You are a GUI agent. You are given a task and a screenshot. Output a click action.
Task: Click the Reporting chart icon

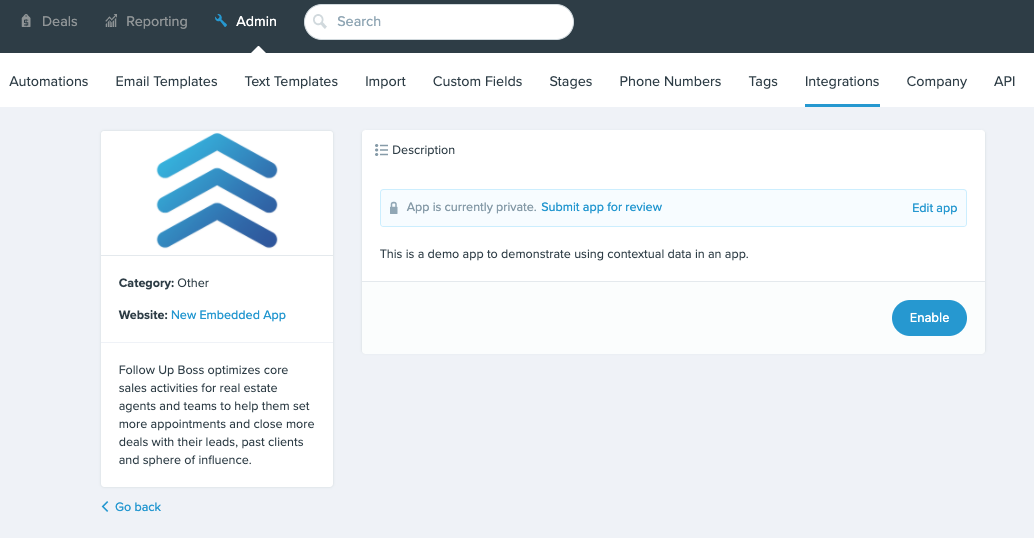tap(111, 21)
